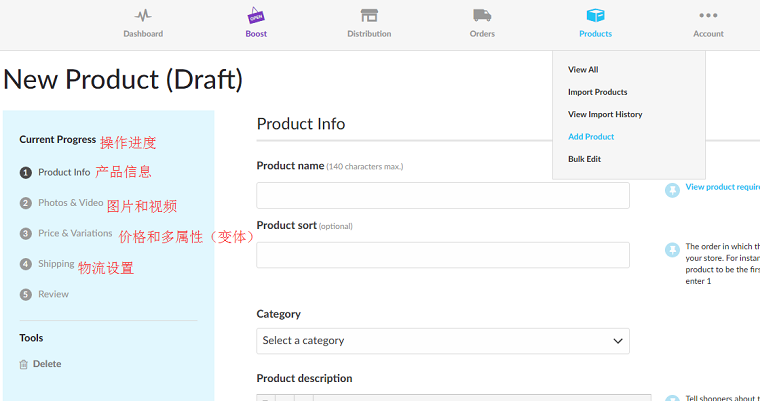
Task: Click the Dashboard pulse icon
Action: [x=143, y=16]
